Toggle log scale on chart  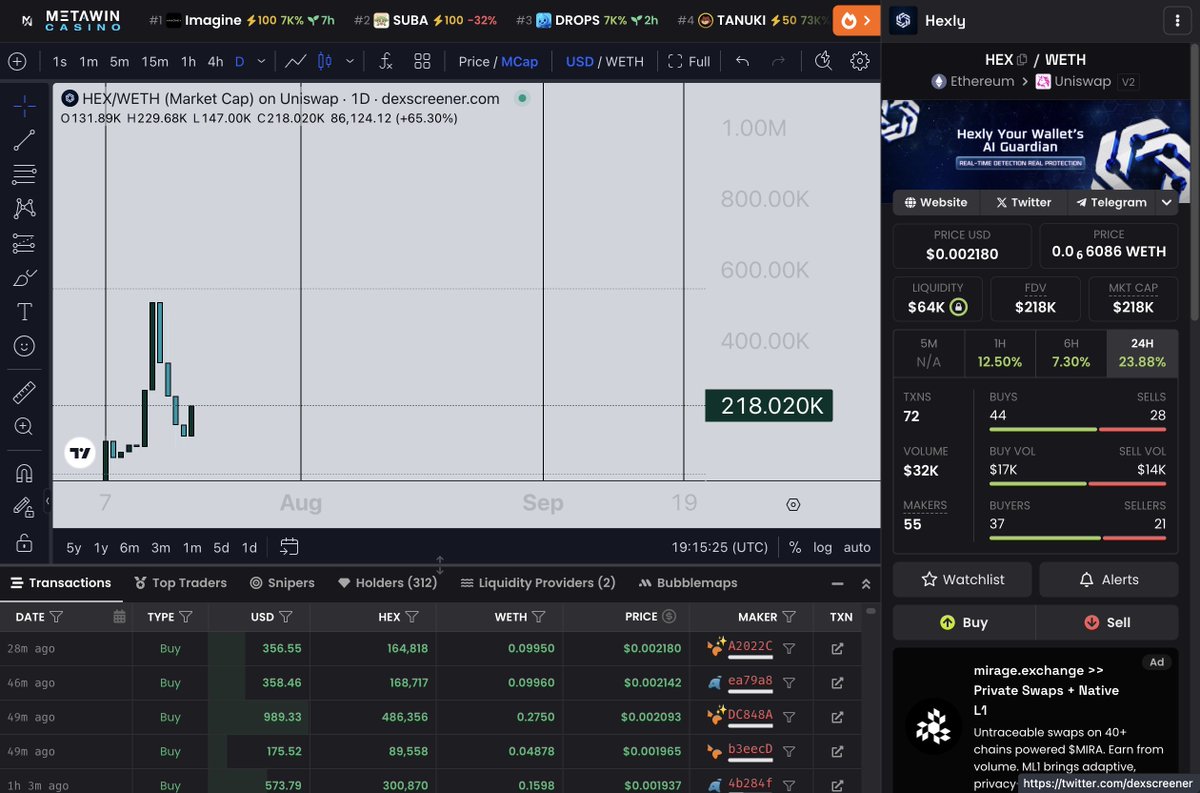point(822,547)
